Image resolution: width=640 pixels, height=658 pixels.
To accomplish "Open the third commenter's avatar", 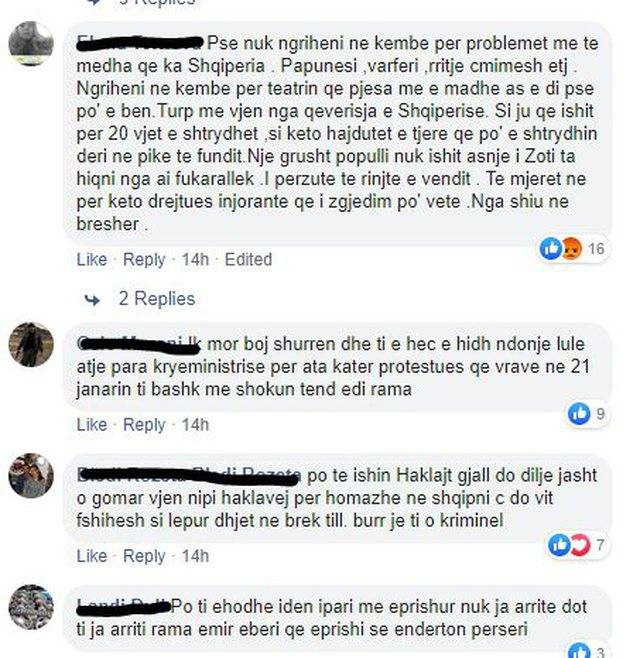I will pyautogui.click(x=31, y=475).
